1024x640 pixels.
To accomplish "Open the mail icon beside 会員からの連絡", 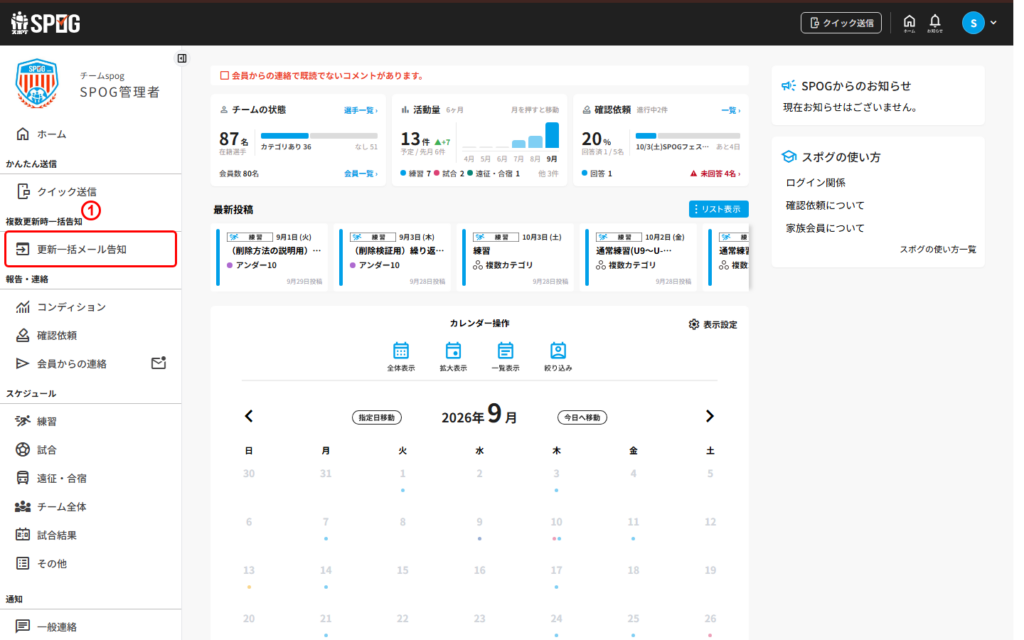I will [159, 363].
